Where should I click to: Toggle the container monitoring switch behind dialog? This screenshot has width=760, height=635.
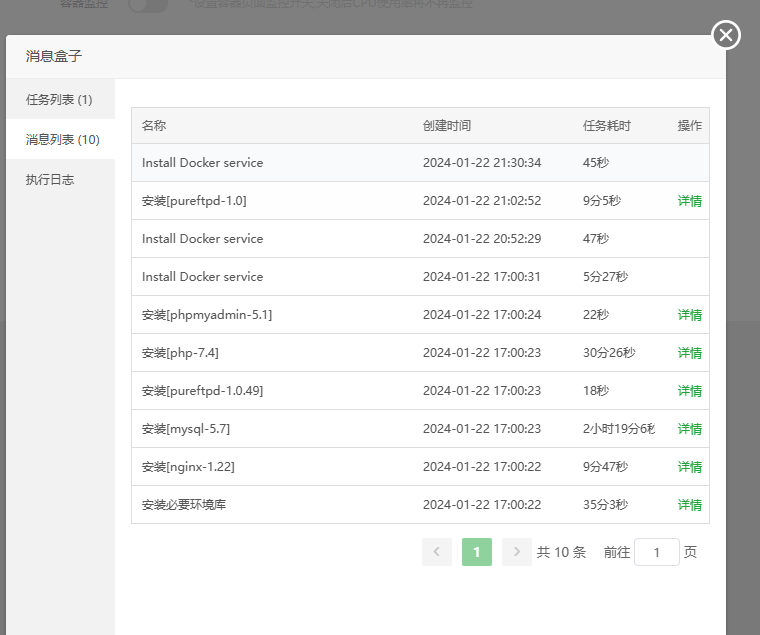click(x=148, y=5)
